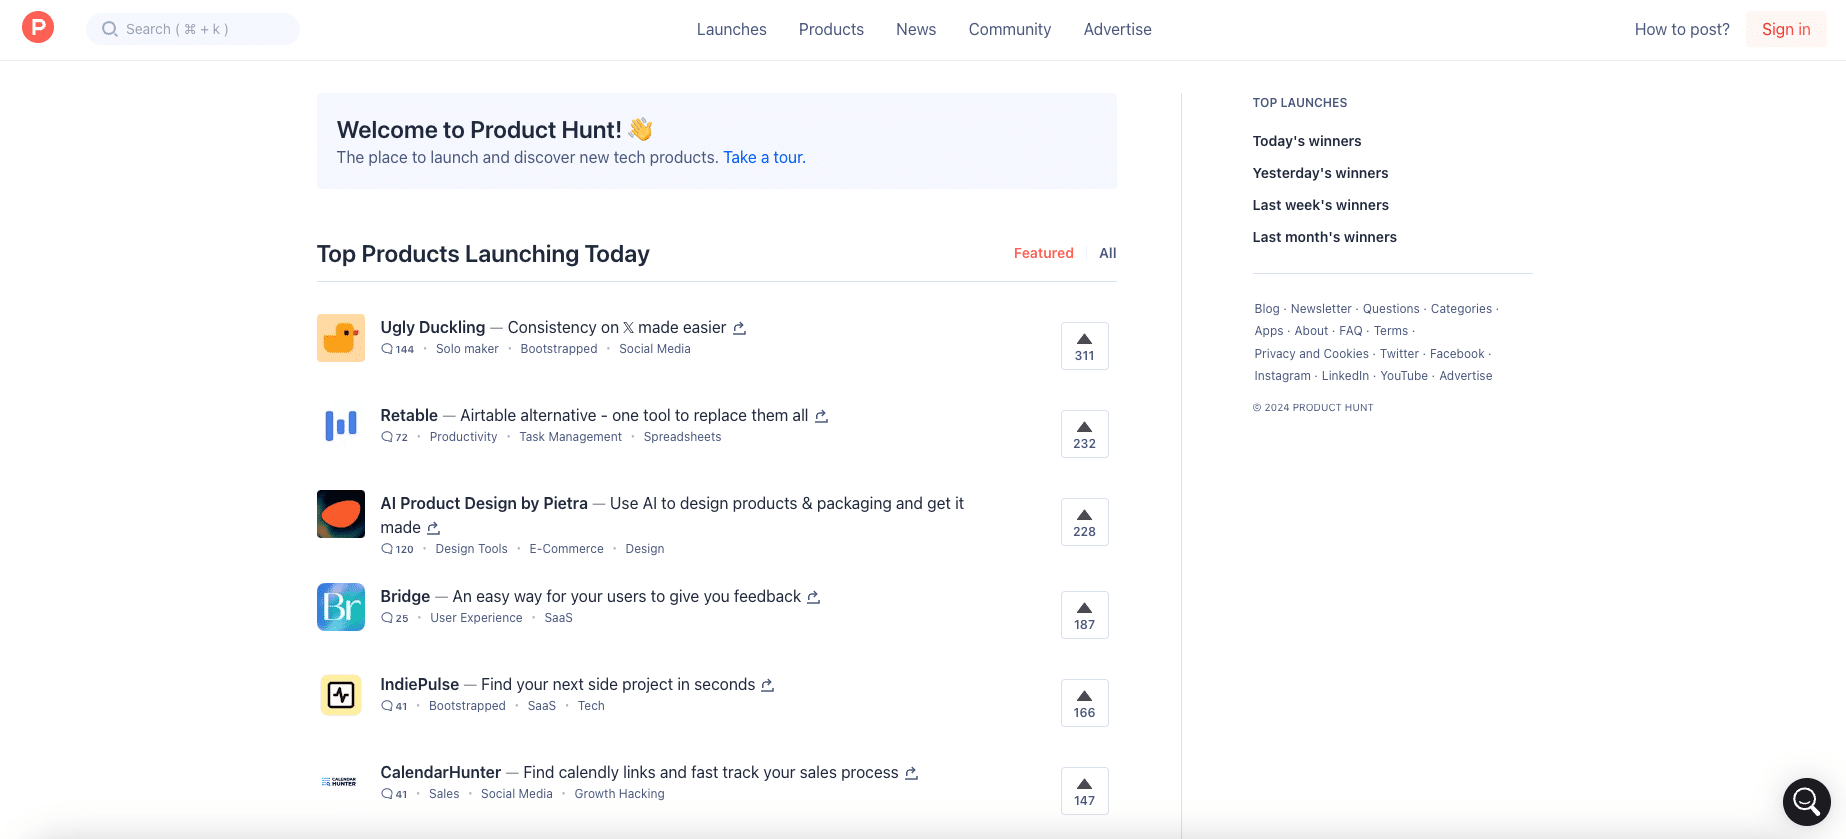The width and height of the screenshot is (1846, 839).
Task: Select the Task Management tag
Action: coord(570,437)
